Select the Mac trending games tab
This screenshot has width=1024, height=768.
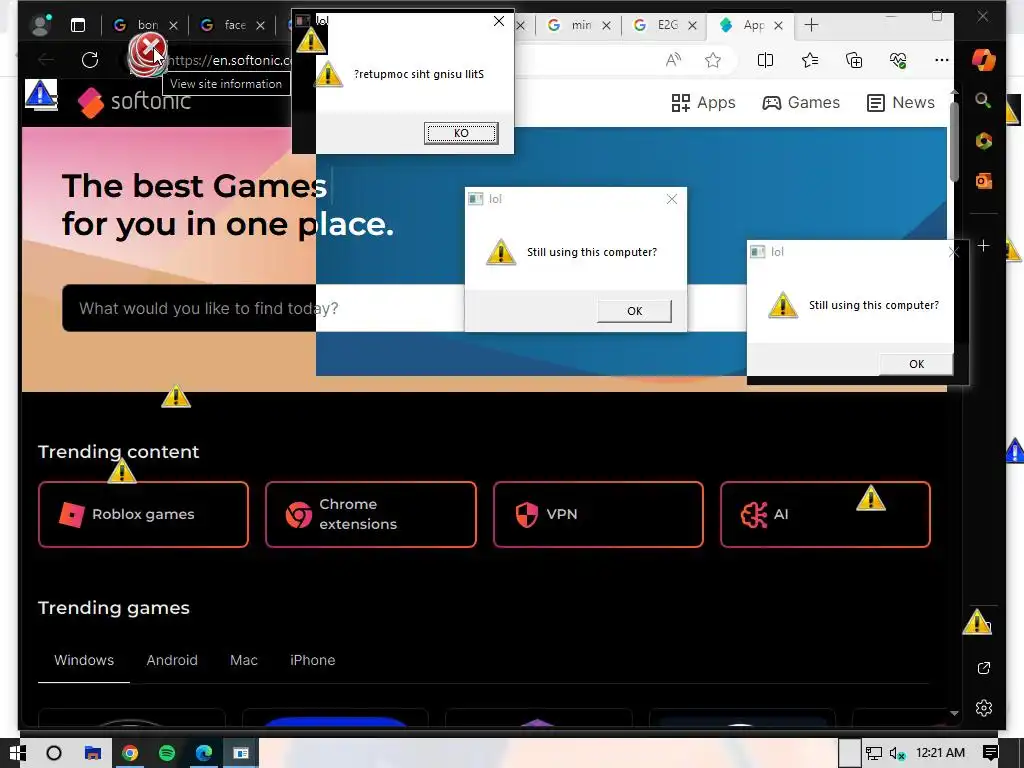(244, 660)
